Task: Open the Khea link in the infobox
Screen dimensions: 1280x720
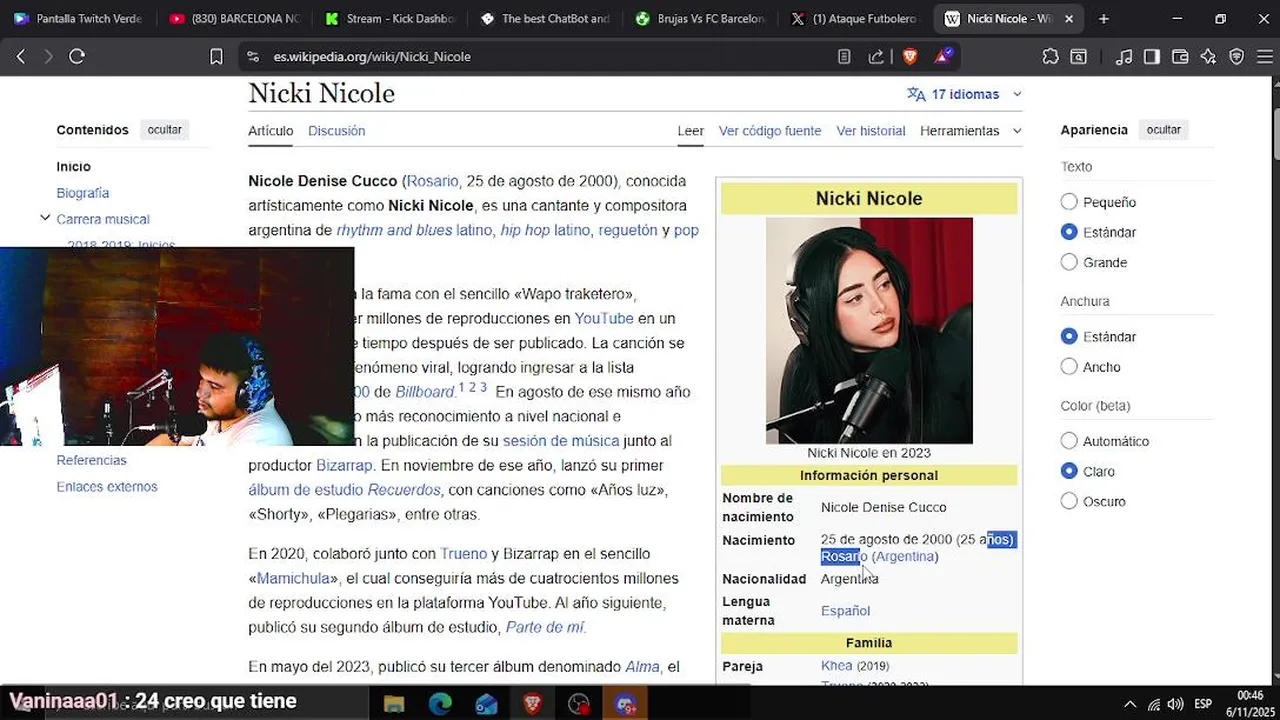Action: [837, 666]
